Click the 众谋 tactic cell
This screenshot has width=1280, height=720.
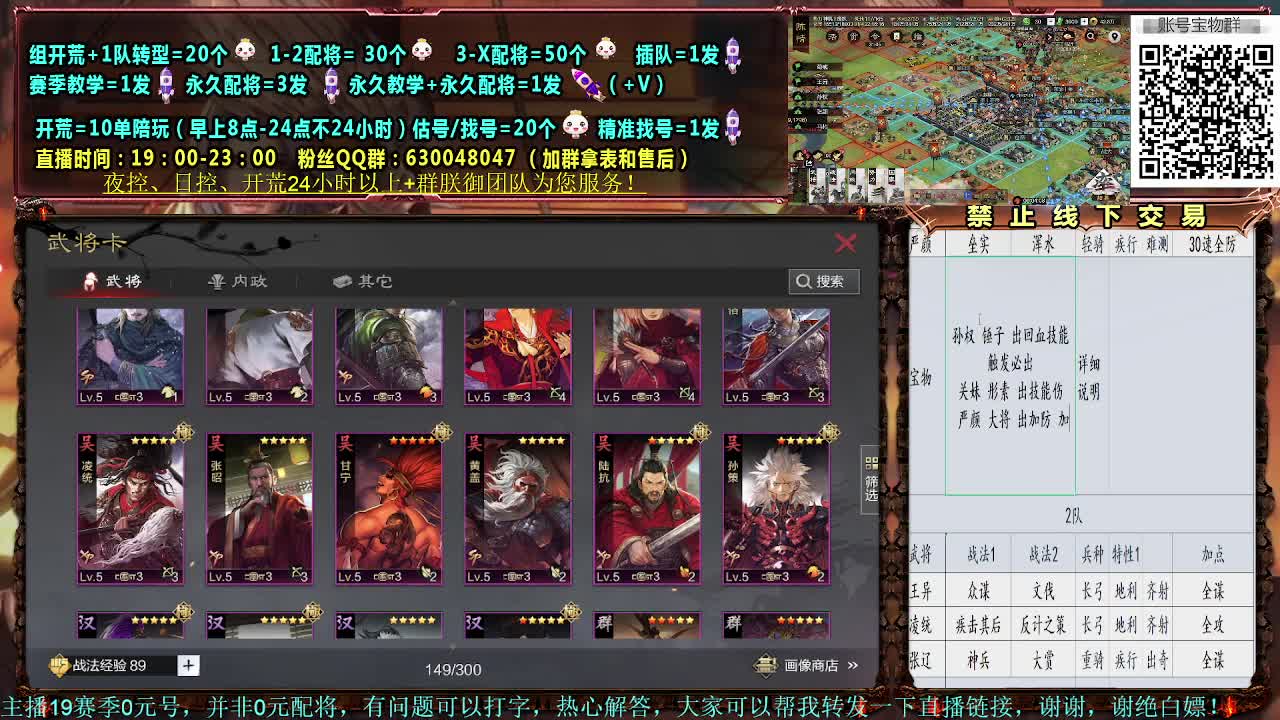pyautogui.click(x=978, y=590)
